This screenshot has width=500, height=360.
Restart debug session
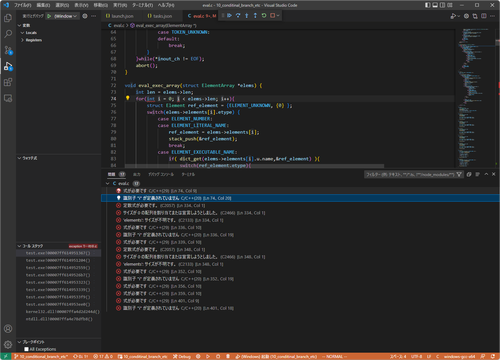[x=264, y=16]
